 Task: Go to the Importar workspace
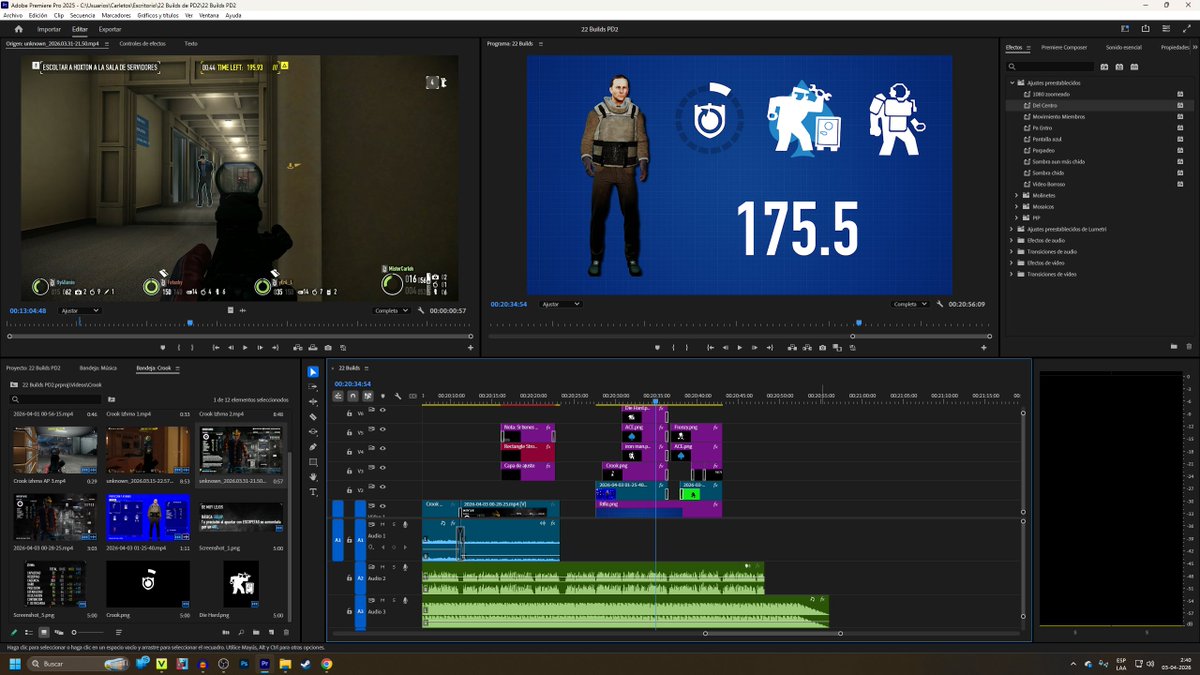(x=49, y=29)
